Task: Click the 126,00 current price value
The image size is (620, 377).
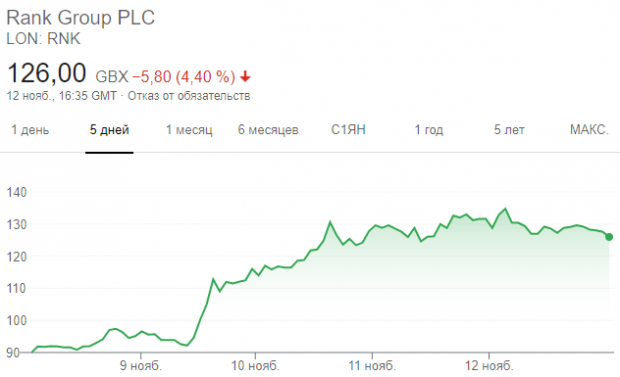Action: [x=47, y=73]
